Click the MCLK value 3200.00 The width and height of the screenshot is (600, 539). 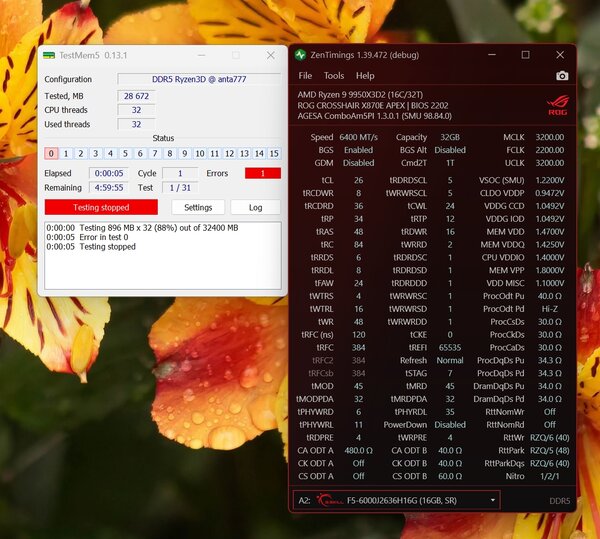549,137
